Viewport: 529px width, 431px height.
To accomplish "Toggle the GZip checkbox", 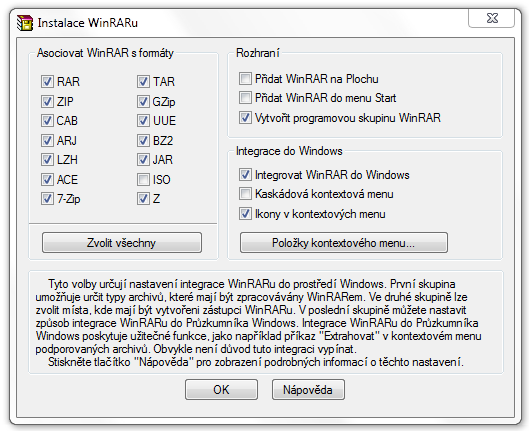I will 143,101.
